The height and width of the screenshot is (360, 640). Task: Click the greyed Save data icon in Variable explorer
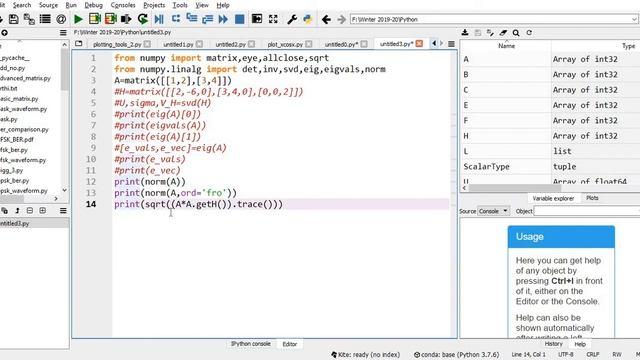tap(478, 33)
